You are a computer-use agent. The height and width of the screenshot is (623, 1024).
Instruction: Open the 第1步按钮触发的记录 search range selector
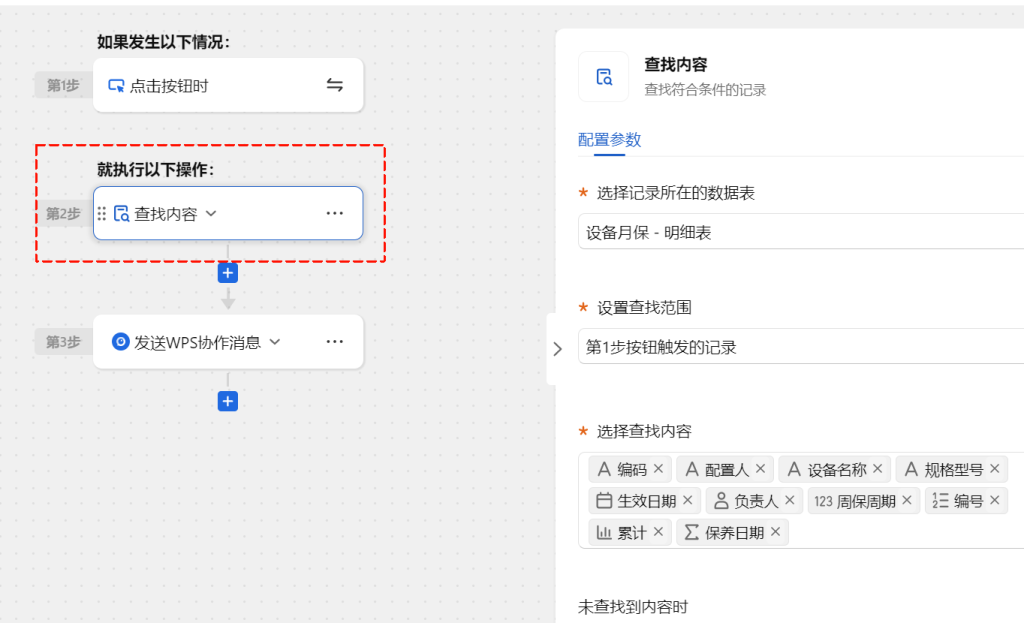[x=801, y=346]
